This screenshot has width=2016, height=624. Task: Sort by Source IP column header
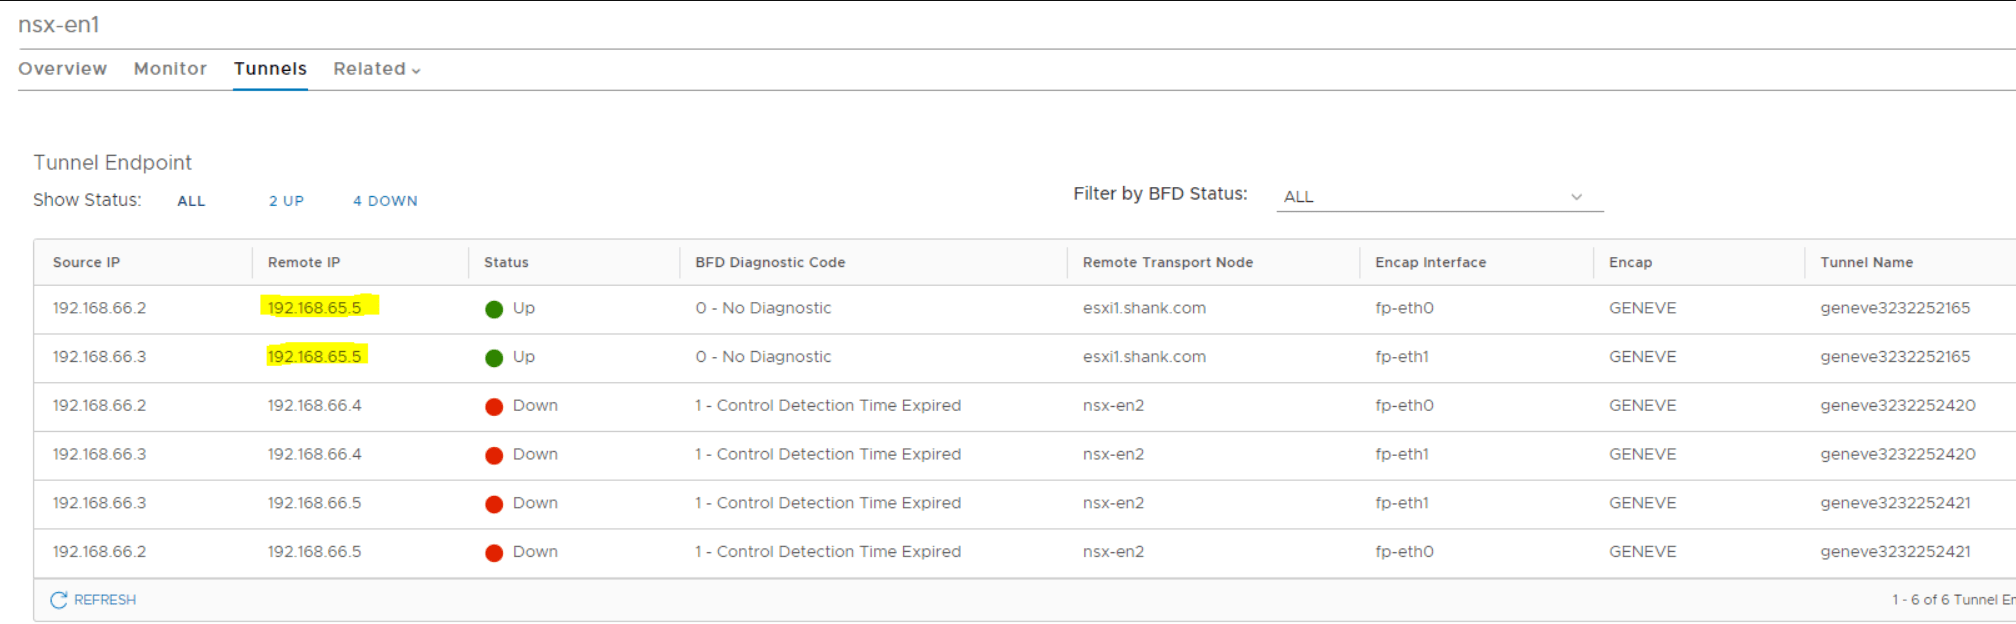pyautogui.click(x=86, y=262)
